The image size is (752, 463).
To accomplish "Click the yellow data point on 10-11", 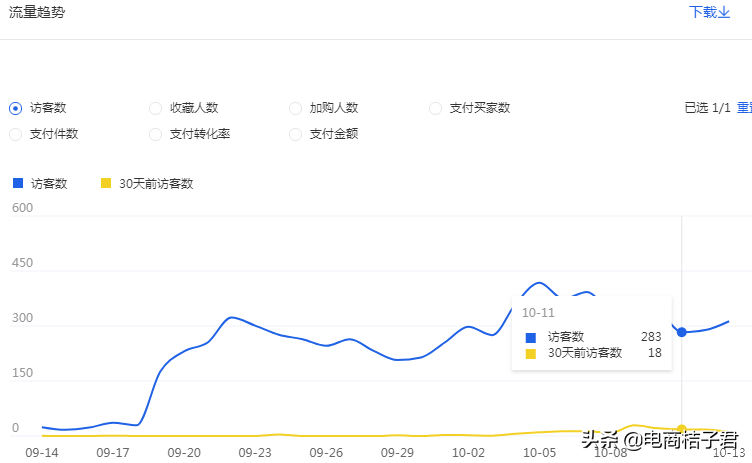I will coord(682,428).
